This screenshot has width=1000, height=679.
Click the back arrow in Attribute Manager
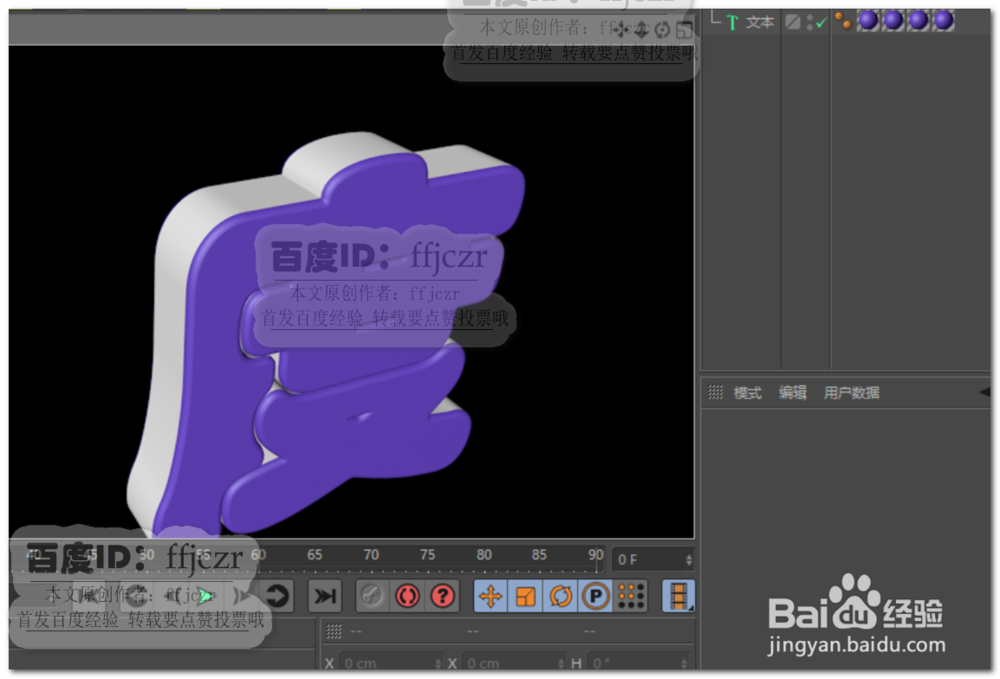[x=985, y=392]
